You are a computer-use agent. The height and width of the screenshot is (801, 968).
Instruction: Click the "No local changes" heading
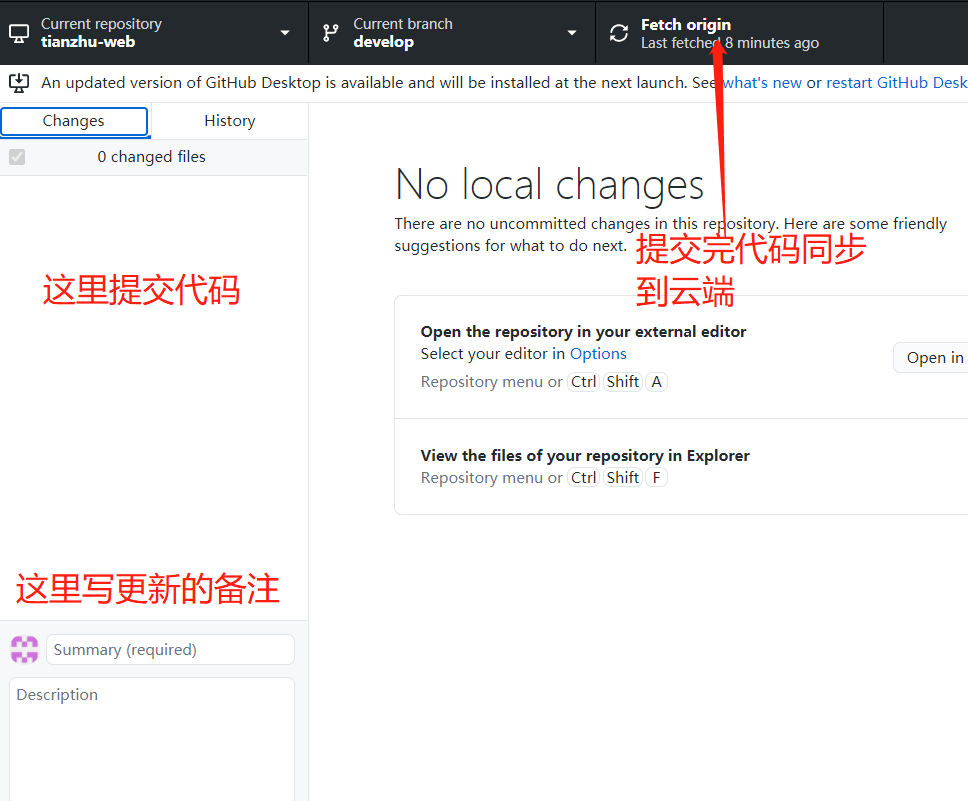(549, 184)
